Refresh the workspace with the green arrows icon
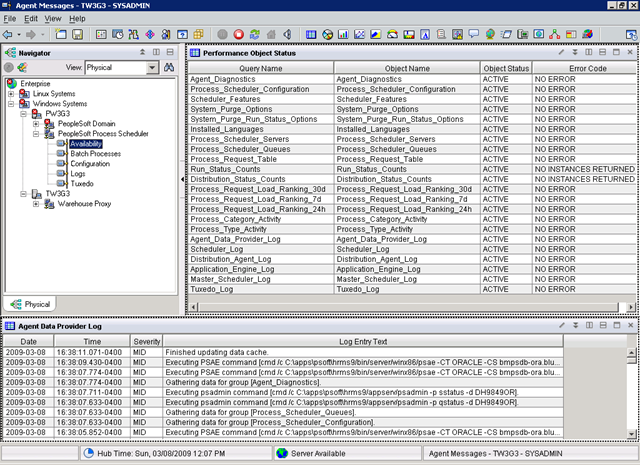This screenshot has height=465, width=640. click(255, 35)
